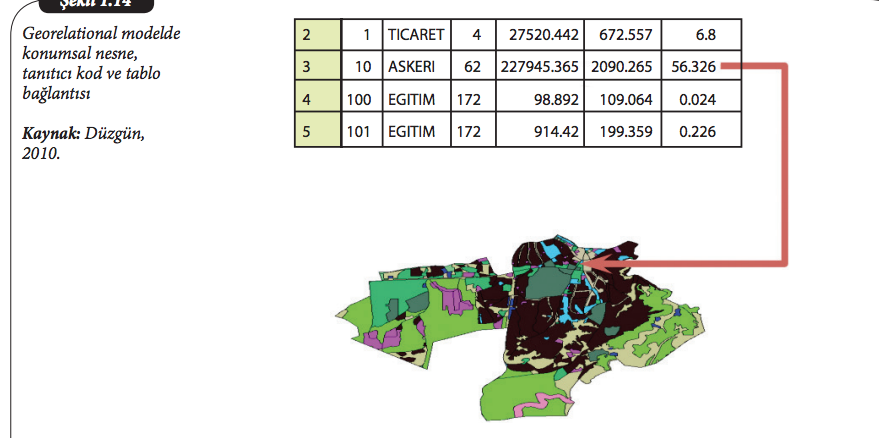This screenshot has width=879, height=438.
Task: Click the TICARET cell in the table
Action: coord(416,35)
